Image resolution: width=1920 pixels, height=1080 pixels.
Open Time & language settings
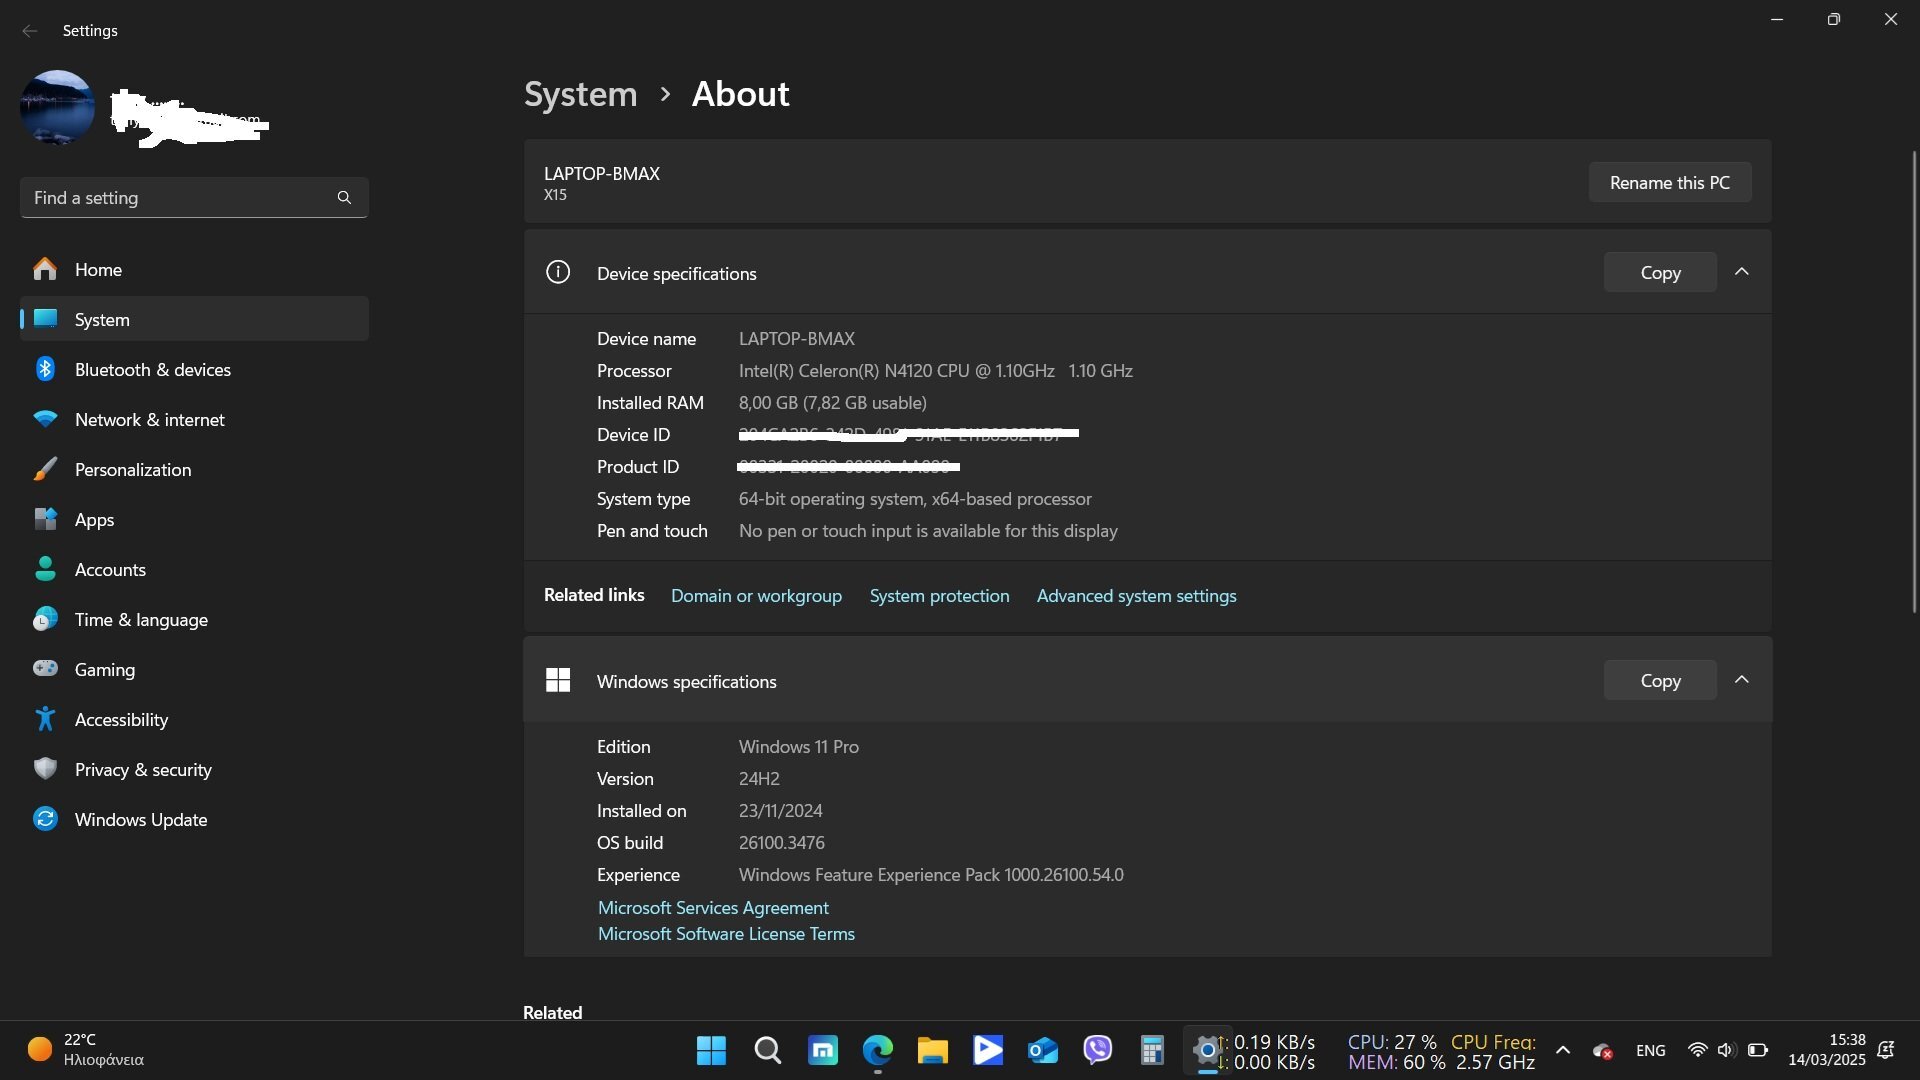194,620
